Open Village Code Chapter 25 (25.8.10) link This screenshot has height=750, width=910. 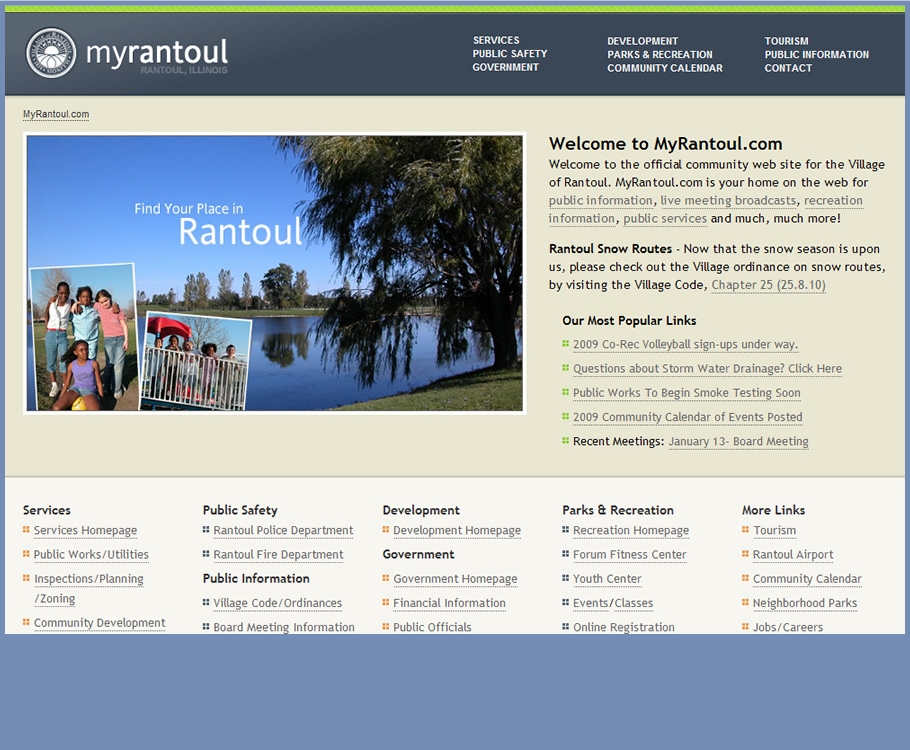(x=768, y=285)
